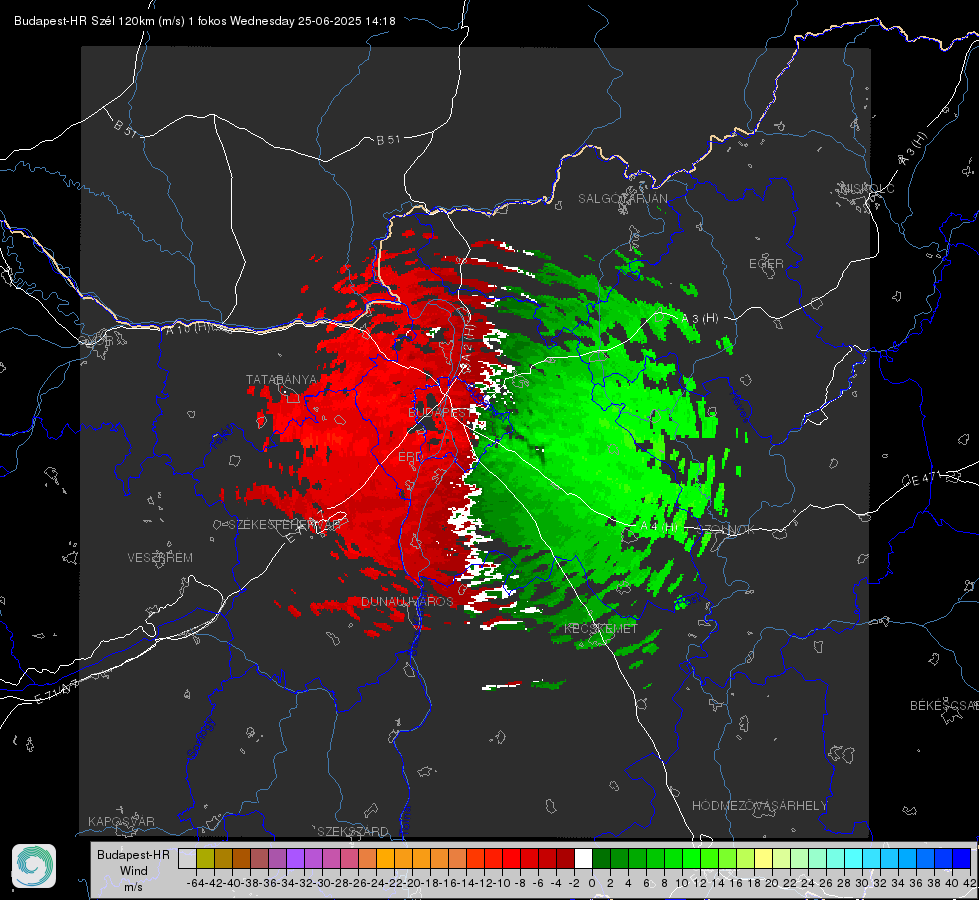Click the SALGOTARJAN city label
Image resolution: width=979 pixels, height=900 pixels.
622,199
